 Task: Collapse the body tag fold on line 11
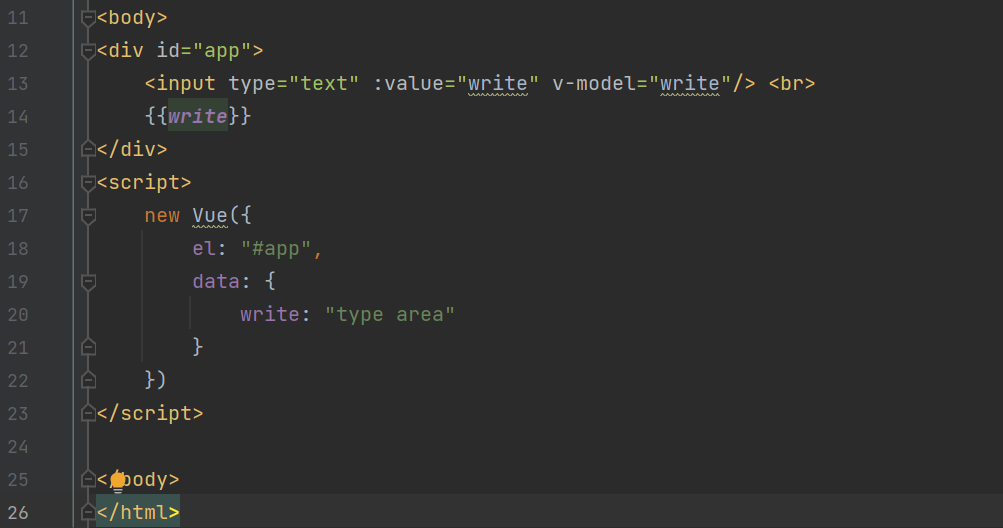coord(89,19)
